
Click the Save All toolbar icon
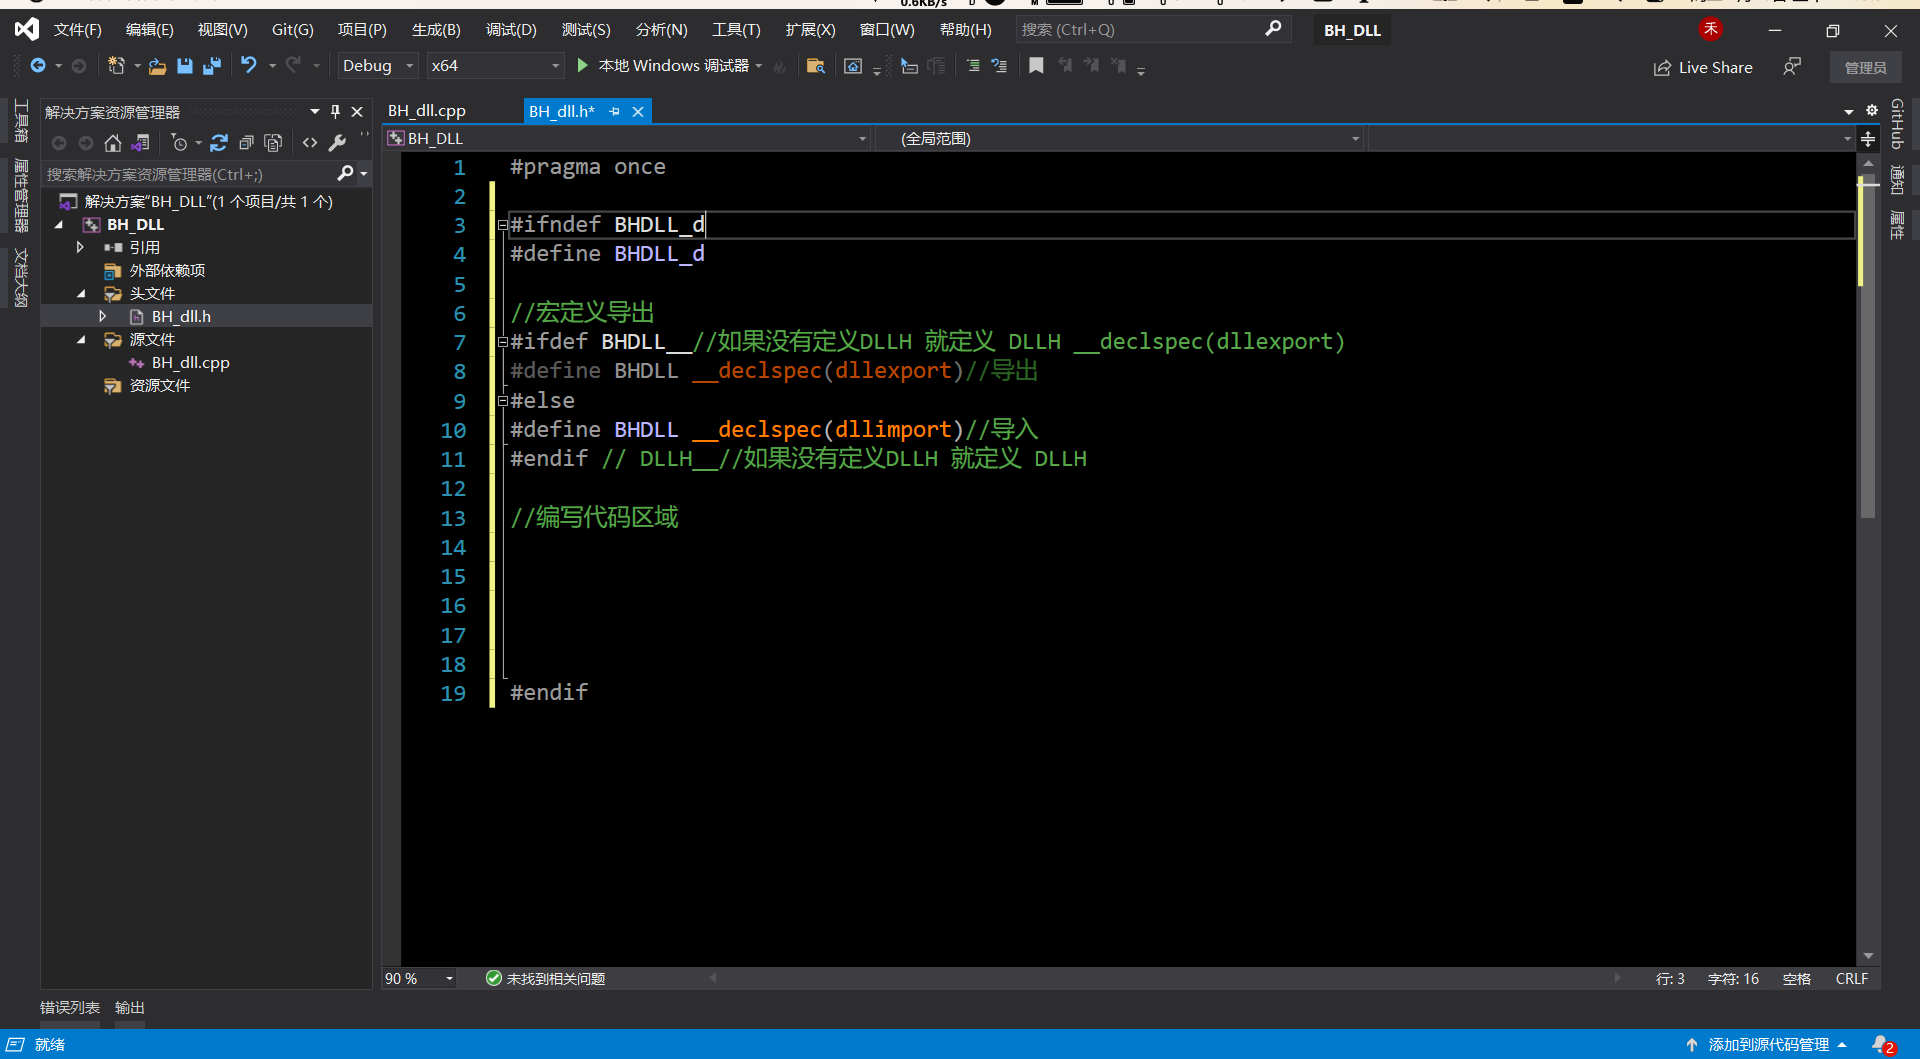click(211, 65)
